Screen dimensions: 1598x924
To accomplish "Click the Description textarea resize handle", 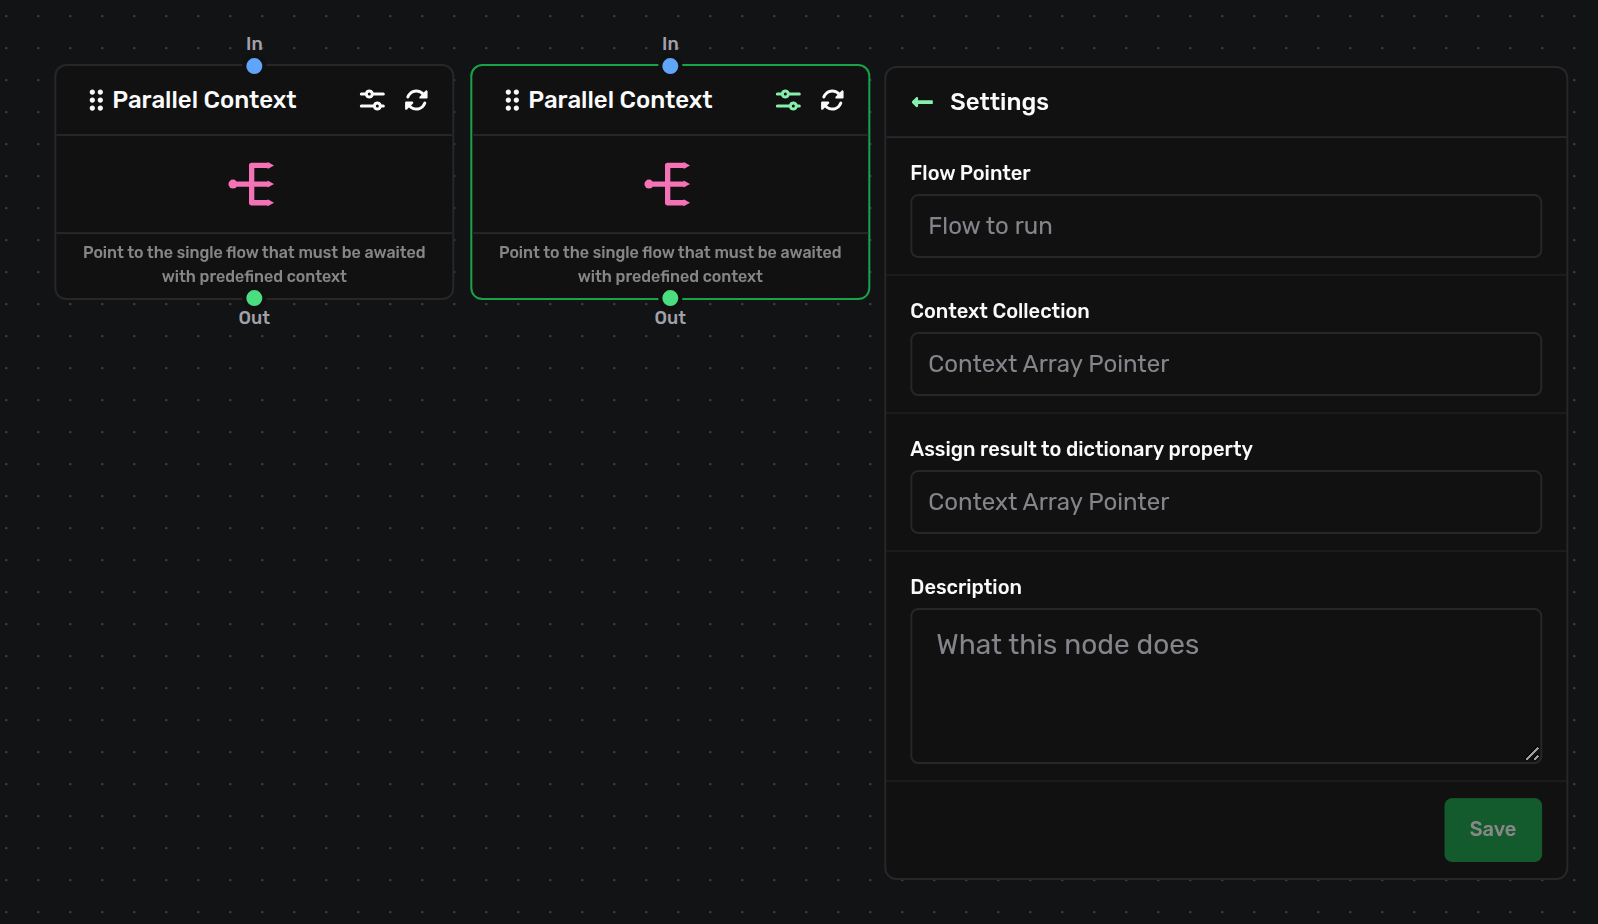I will tap(1532, 754).
